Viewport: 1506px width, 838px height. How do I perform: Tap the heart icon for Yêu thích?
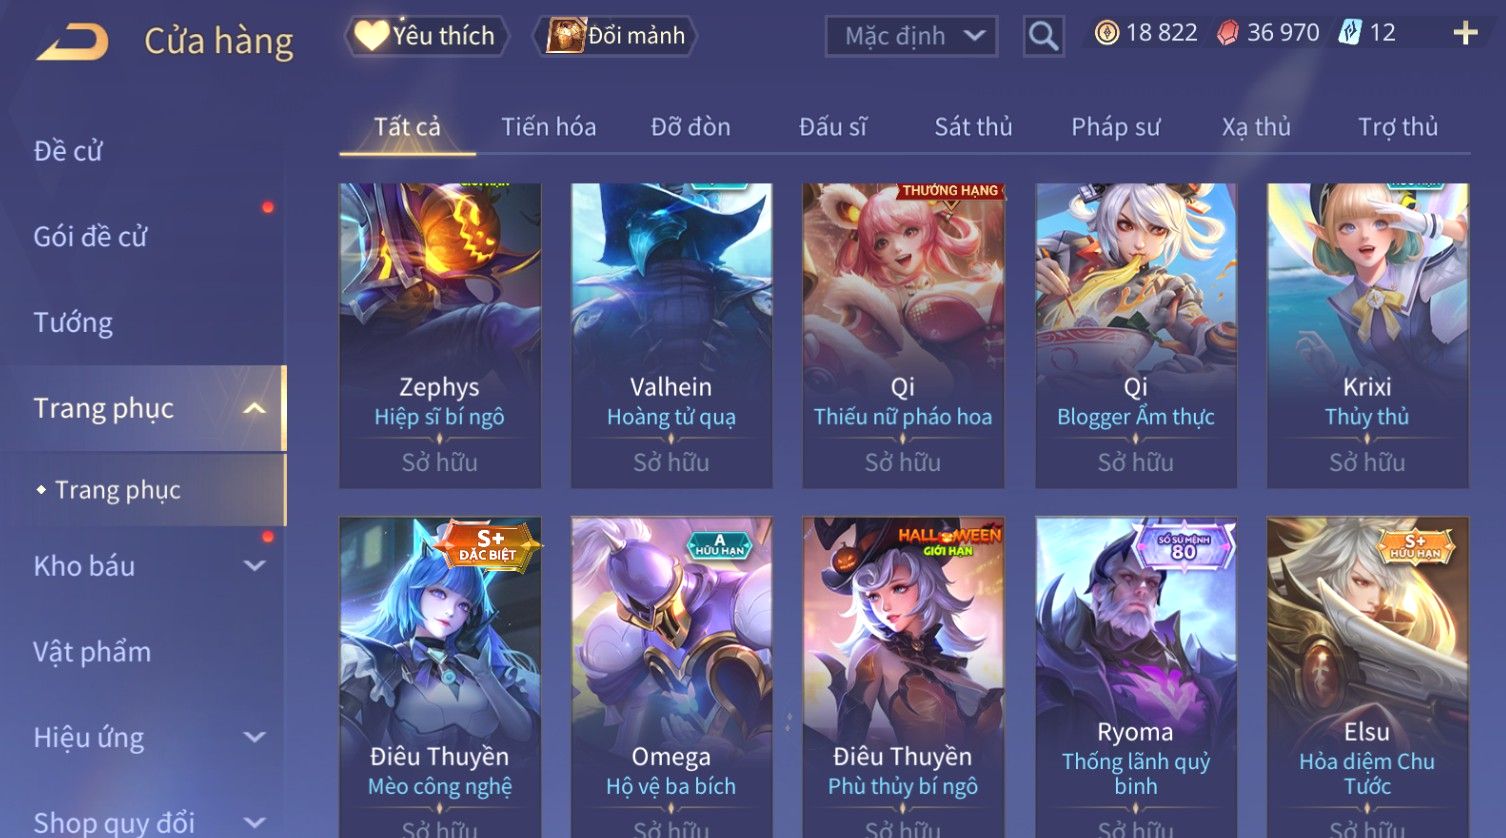click(371, 36)
